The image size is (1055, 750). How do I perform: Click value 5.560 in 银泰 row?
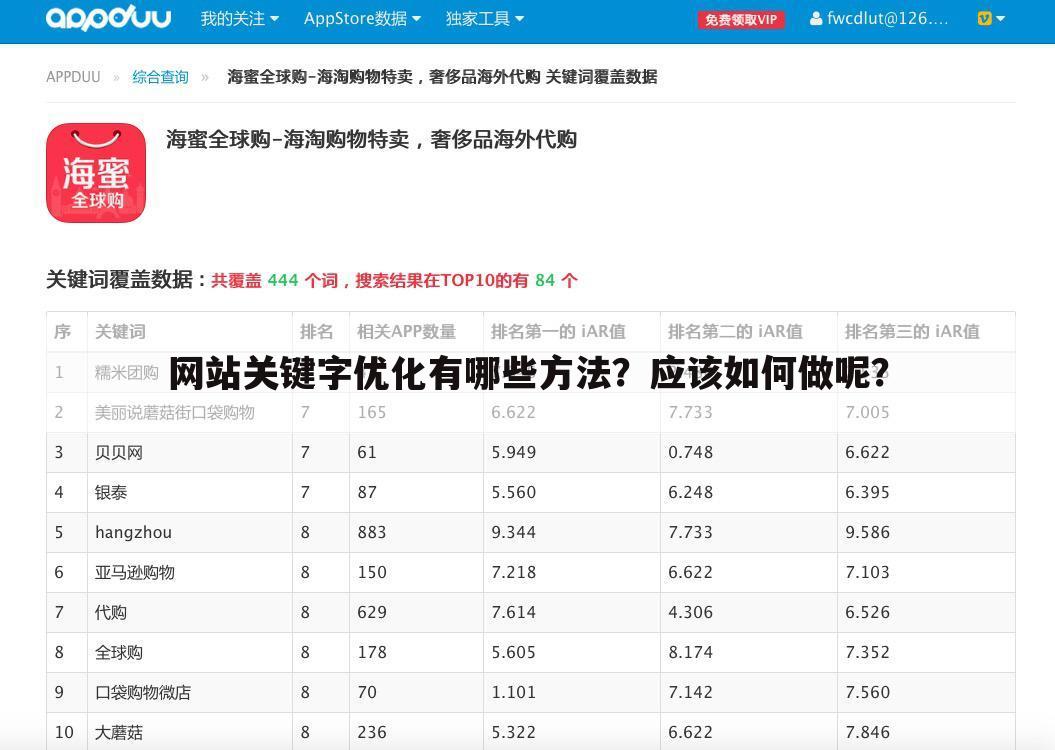pyautogui.click(x=513, y=492)
